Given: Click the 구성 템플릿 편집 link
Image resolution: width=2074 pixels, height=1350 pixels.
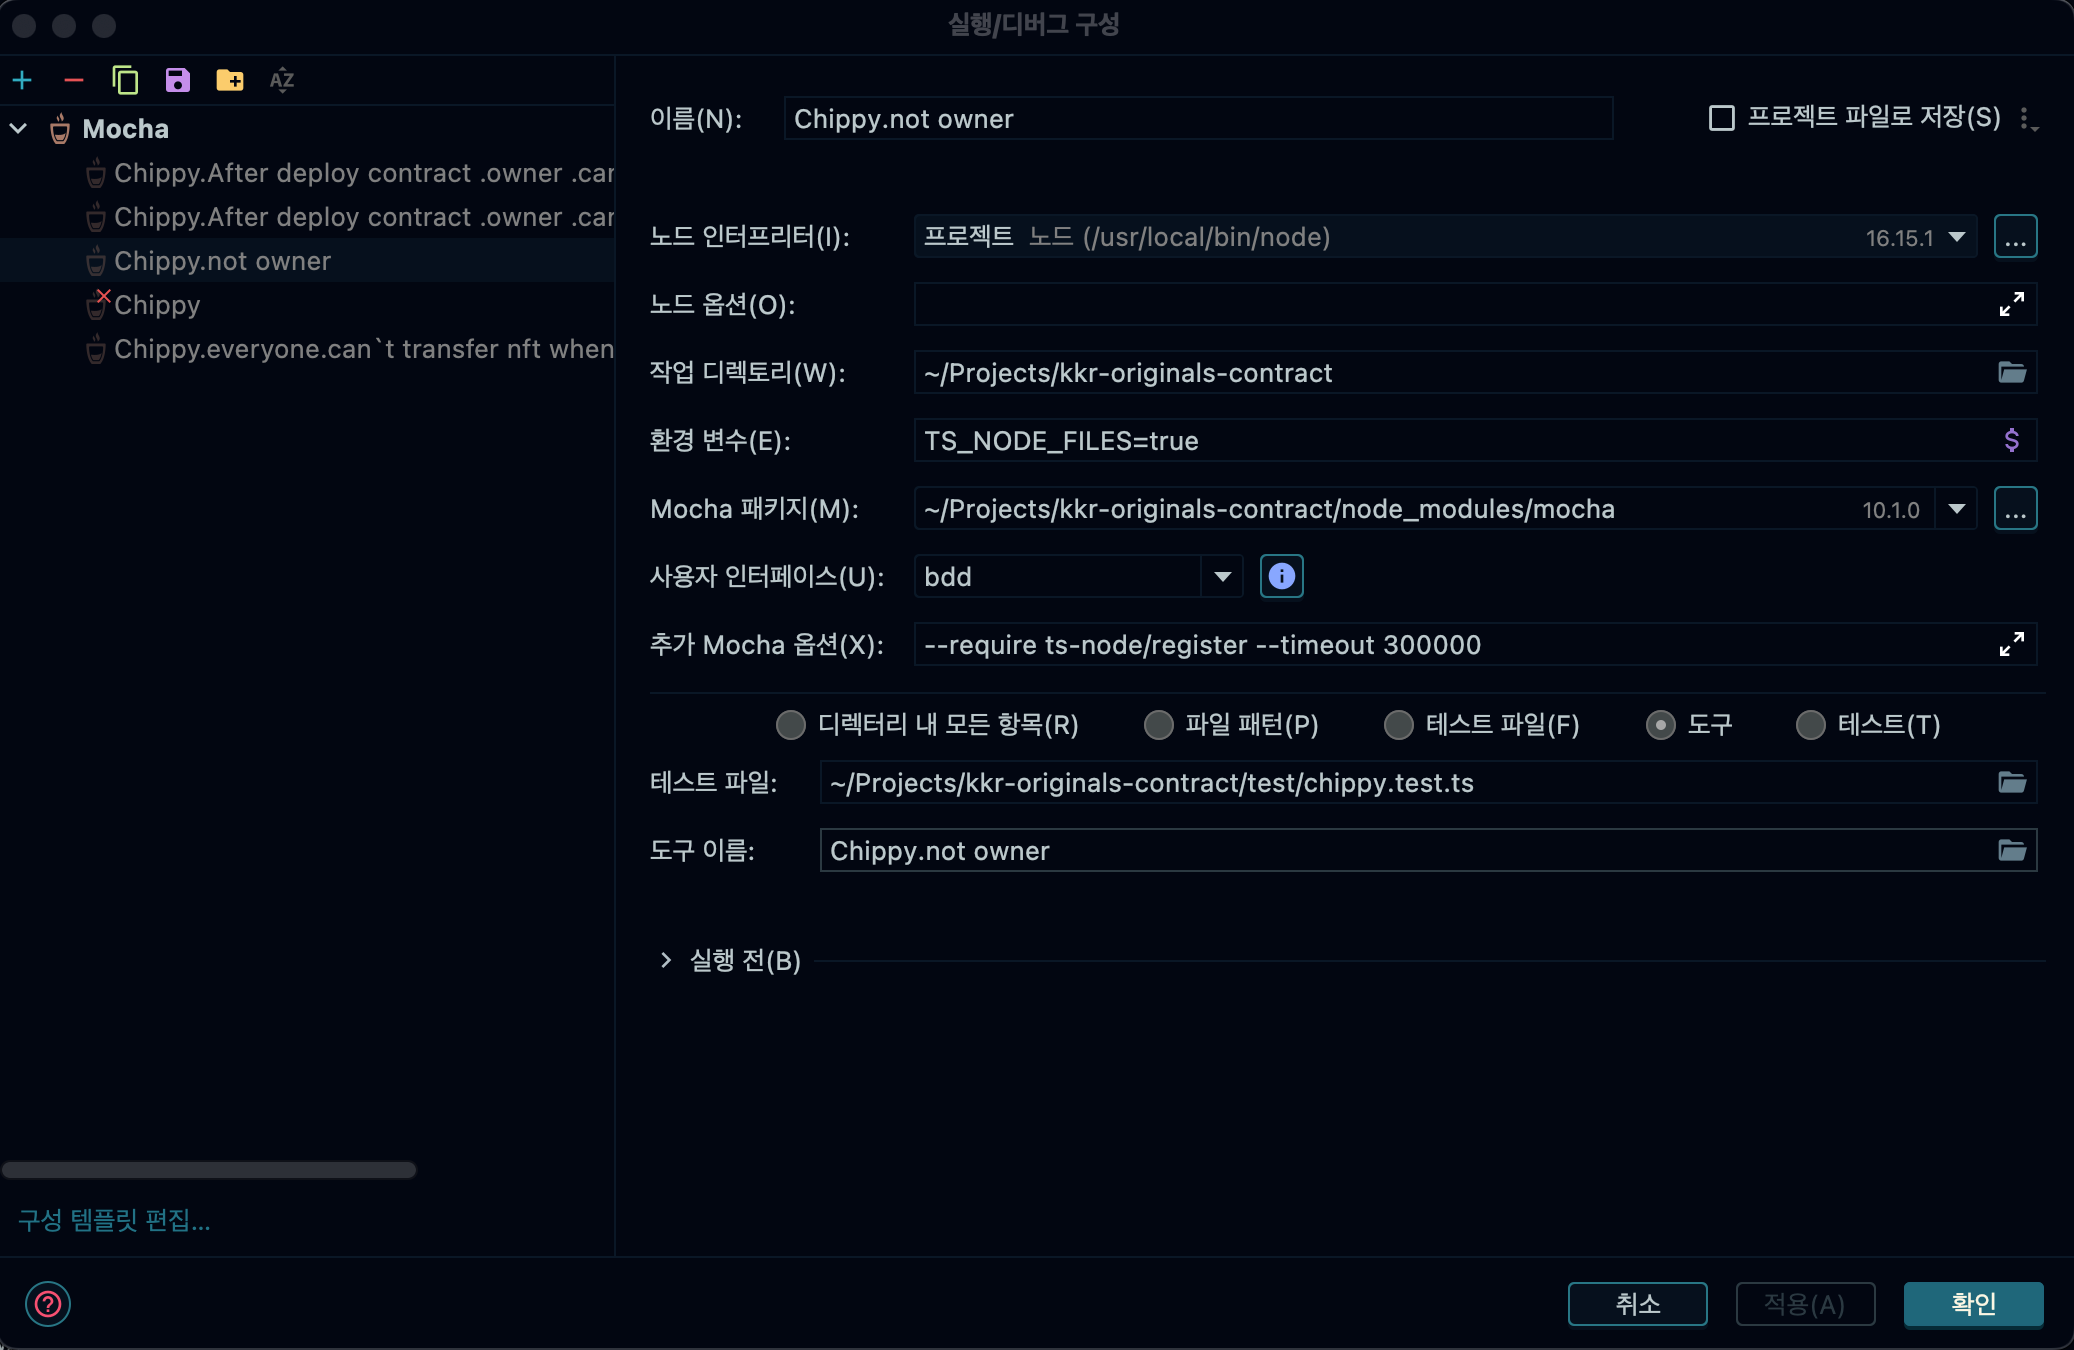Looking at the screenshot, I should pyautogui.click(x=114, y=1220).
